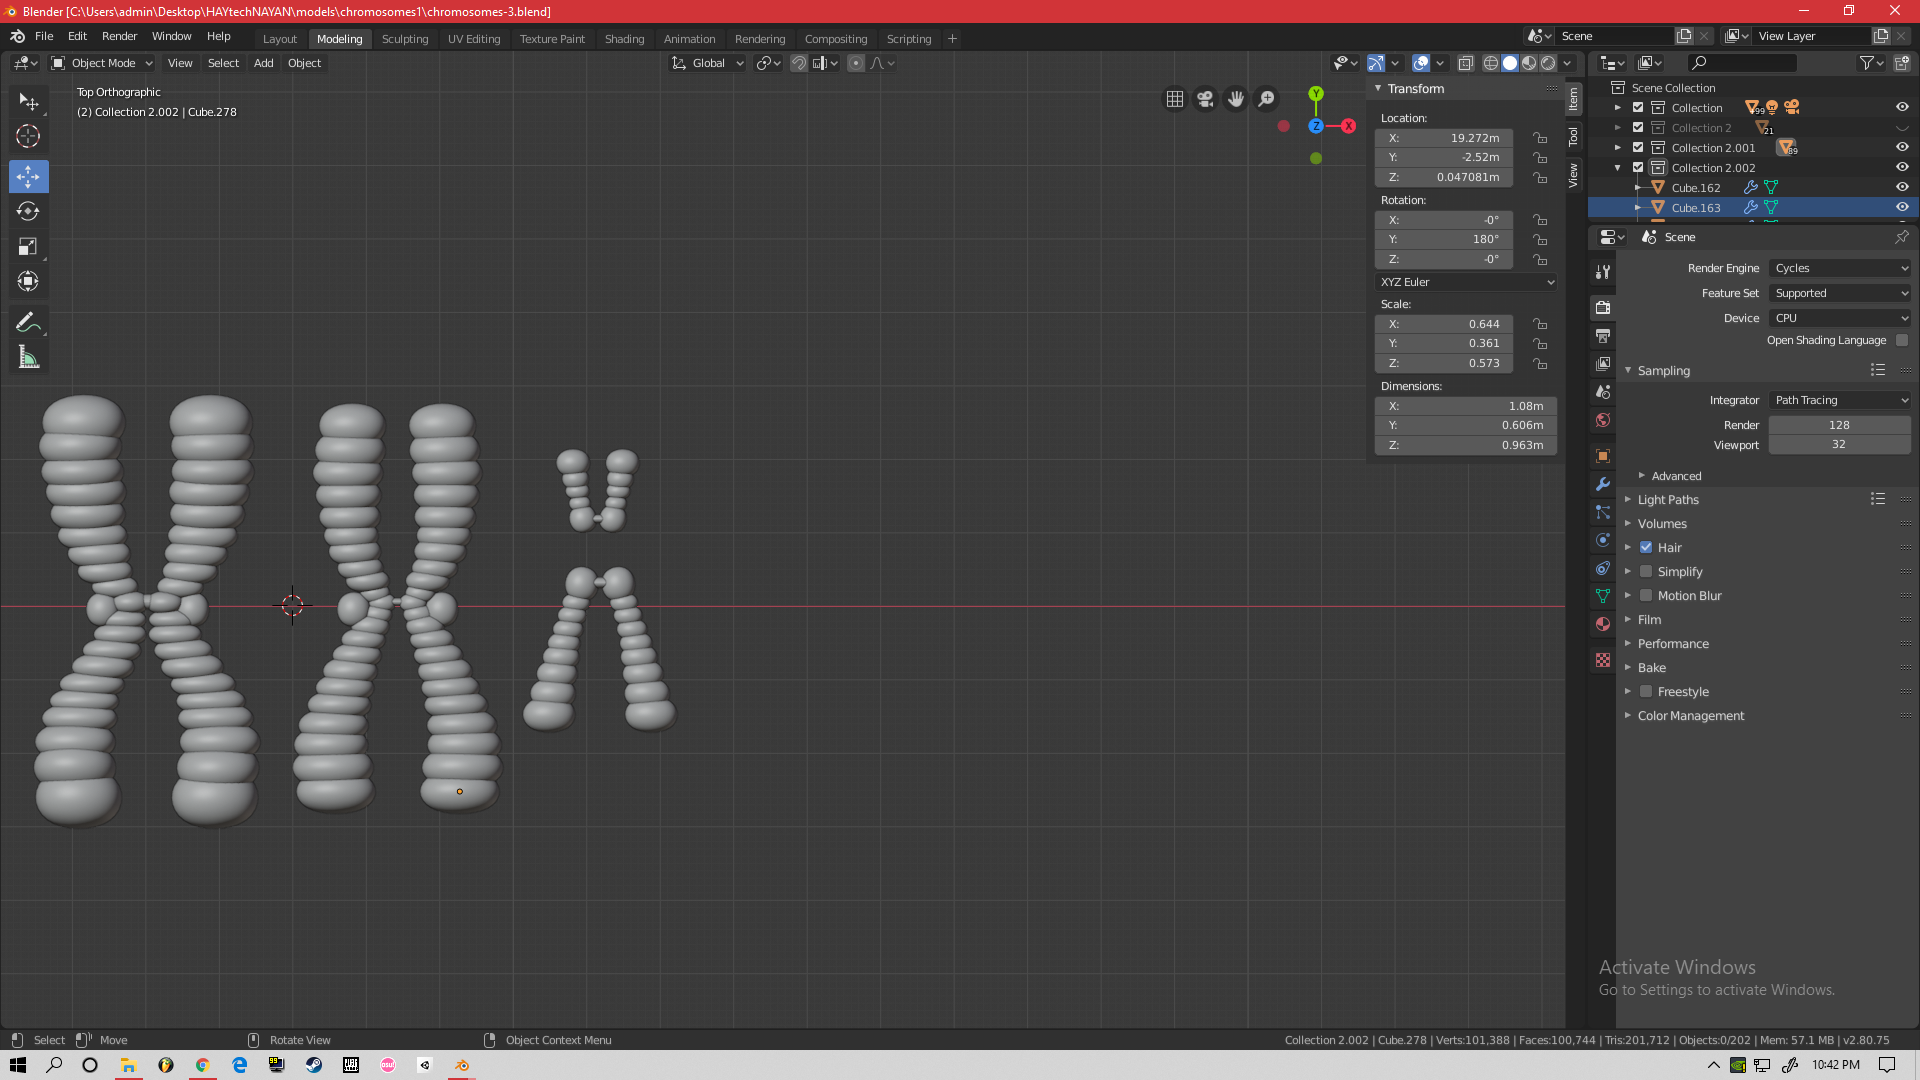
Task: Open Particles properties tab
Action: click(1603, 512)
